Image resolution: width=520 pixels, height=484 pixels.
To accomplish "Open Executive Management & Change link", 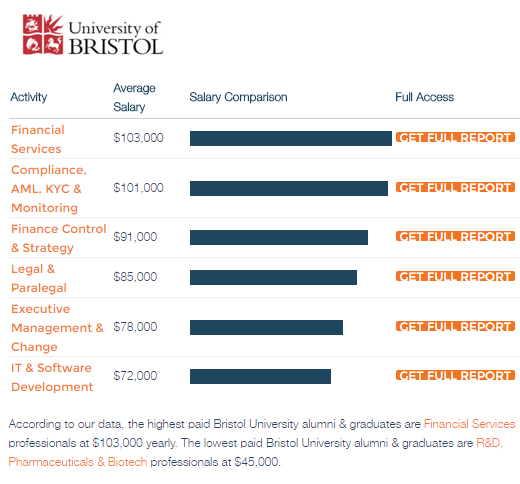I will click(x=57, y=328).
